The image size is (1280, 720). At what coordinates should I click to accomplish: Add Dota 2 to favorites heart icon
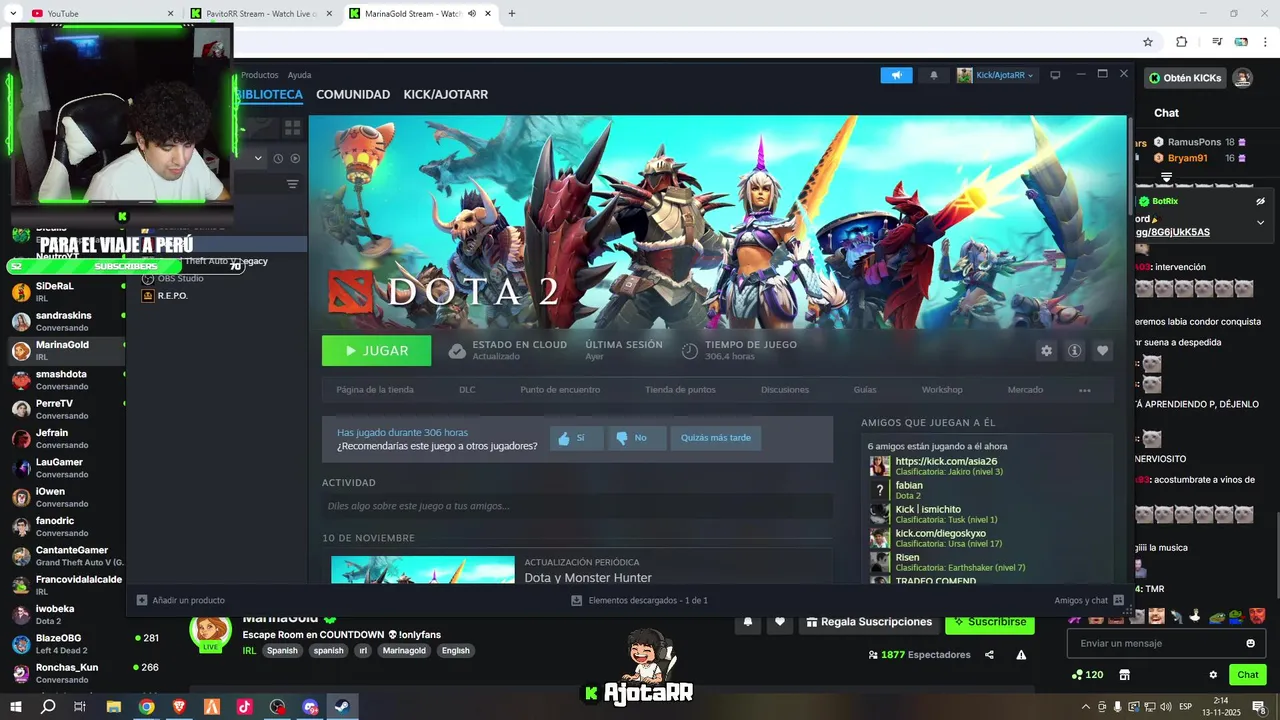coord(1102,351)
